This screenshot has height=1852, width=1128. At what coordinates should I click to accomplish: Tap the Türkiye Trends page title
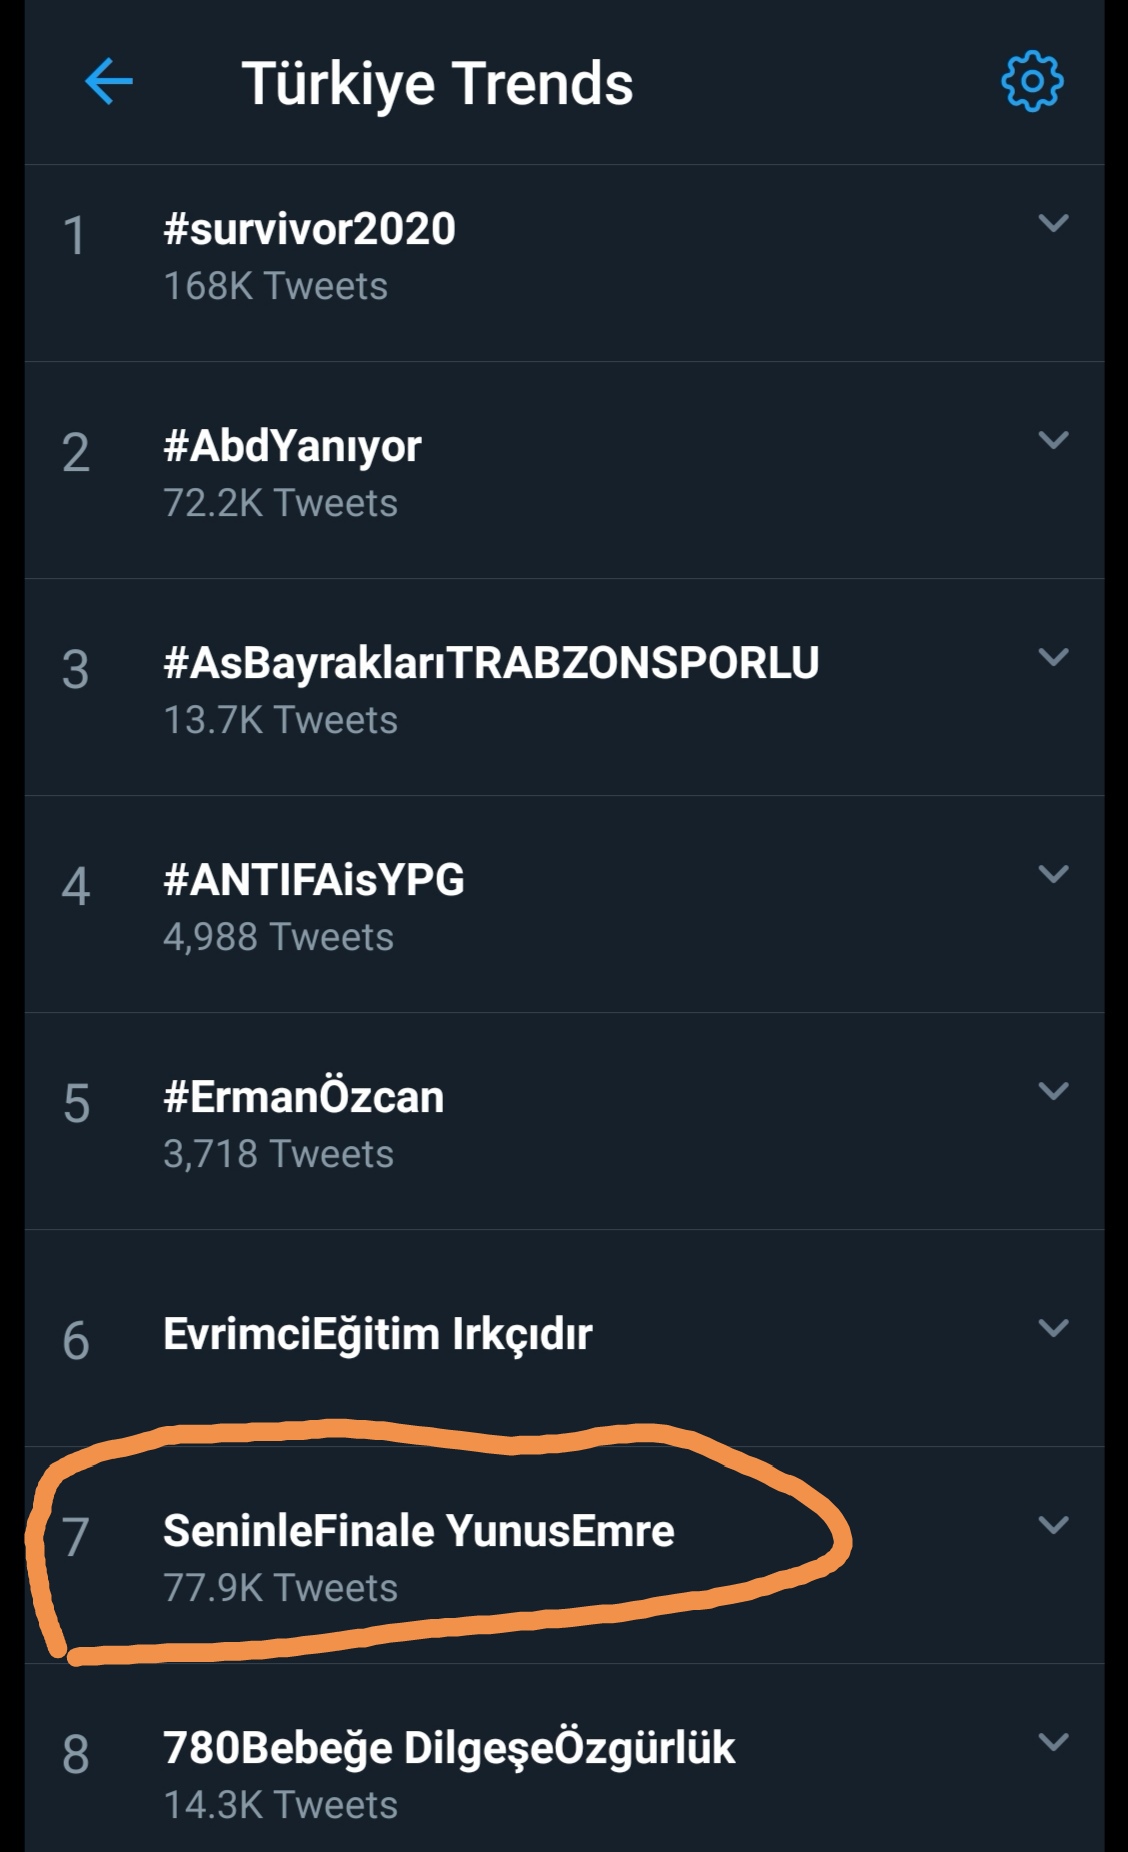click(x=437, y=83)
